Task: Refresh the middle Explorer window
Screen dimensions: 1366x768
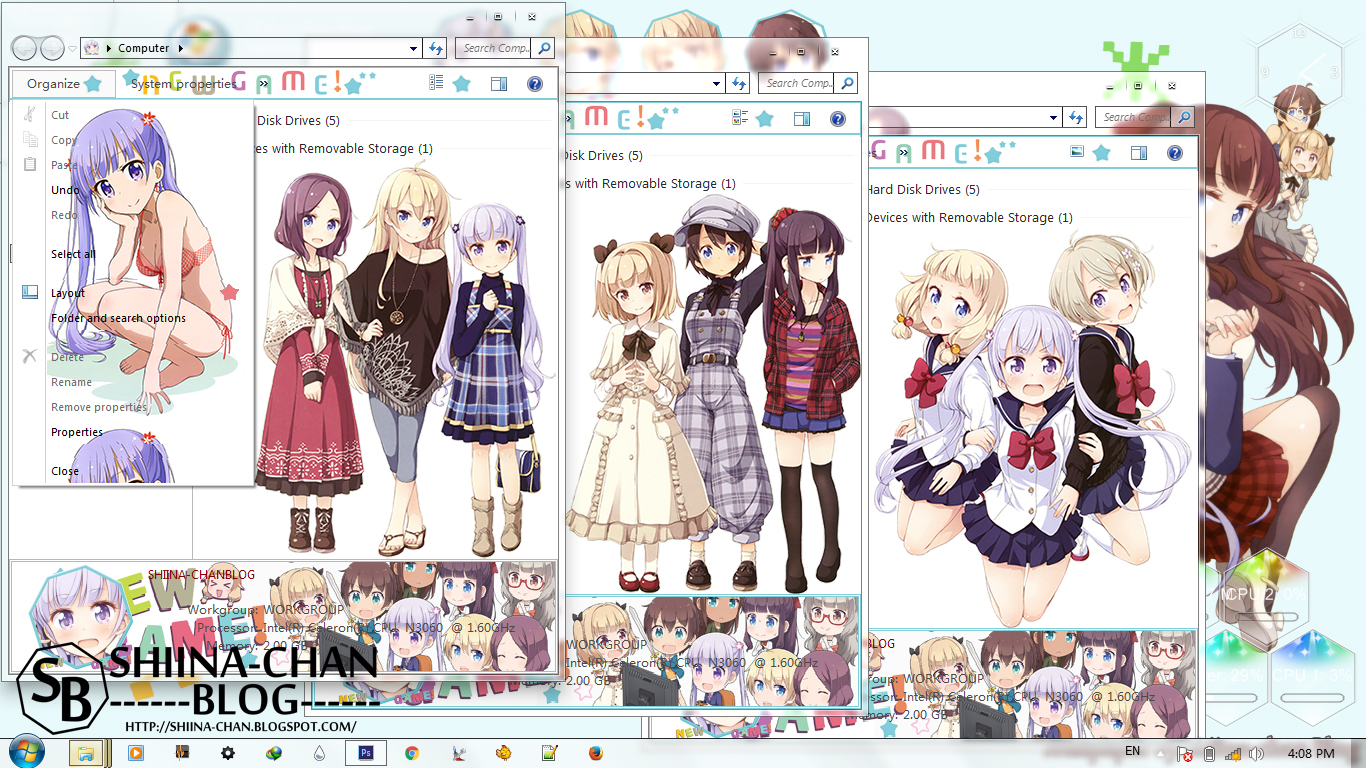Action: (739, 84)
